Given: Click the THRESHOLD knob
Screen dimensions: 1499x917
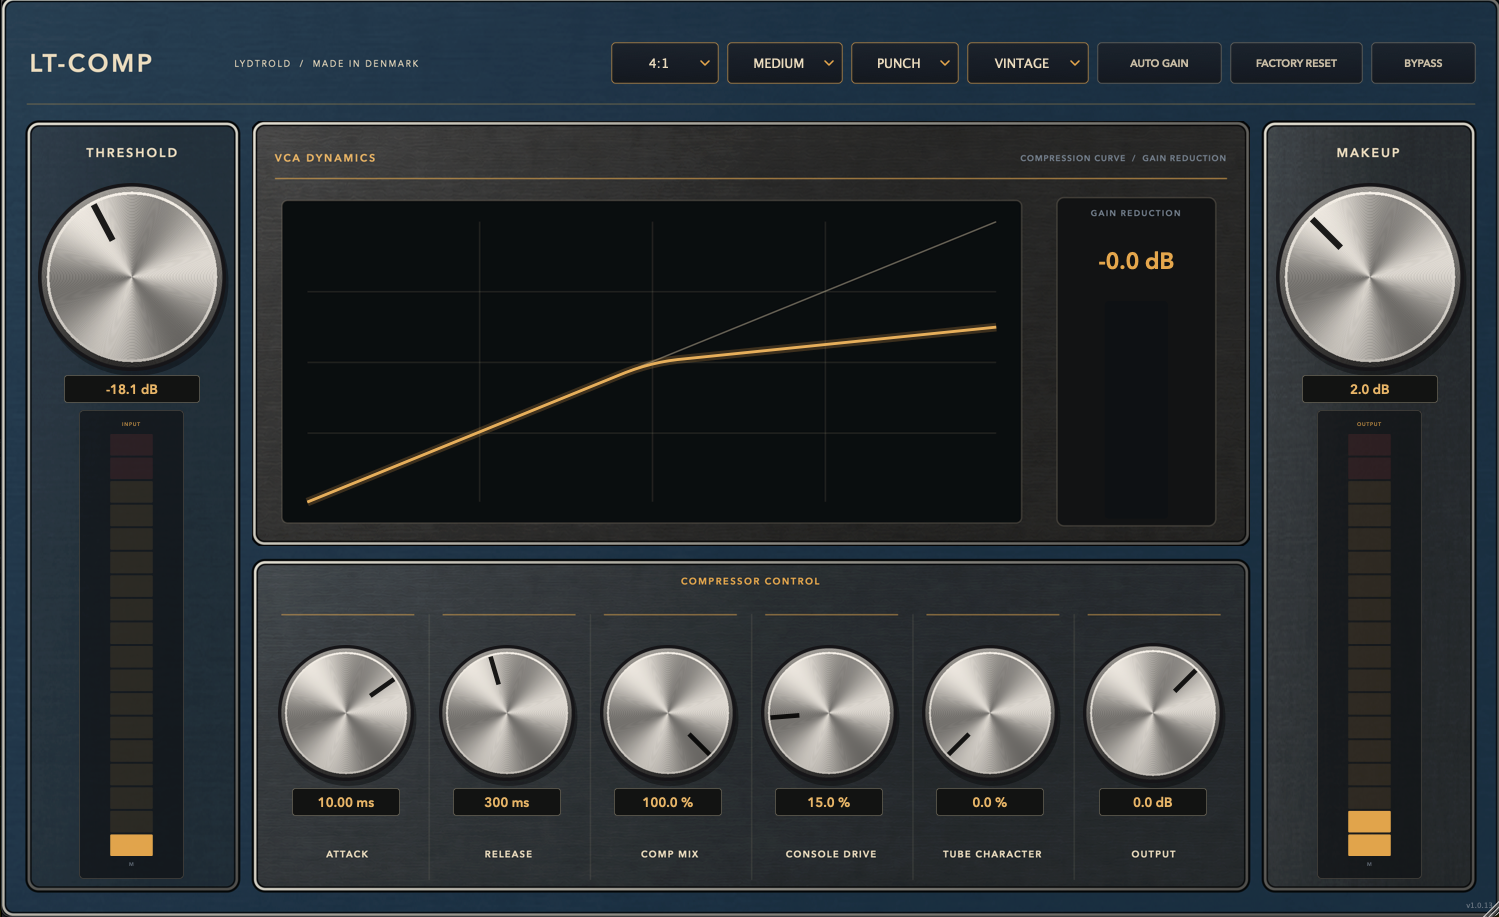Looking at the screenshot, I should click(132, 276).
